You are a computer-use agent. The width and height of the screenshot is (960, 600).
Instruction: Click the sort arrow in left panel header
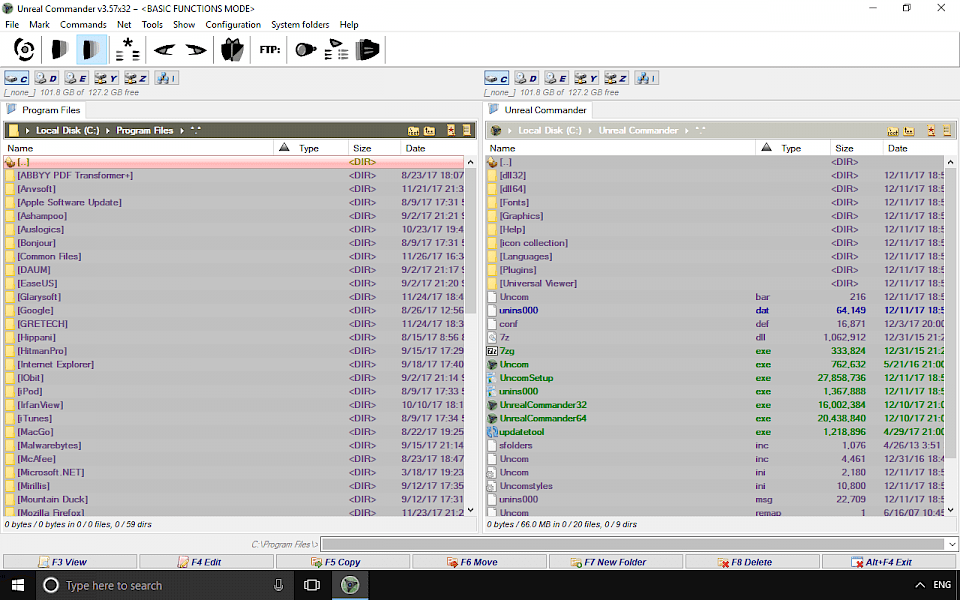[x=283, y=148]
